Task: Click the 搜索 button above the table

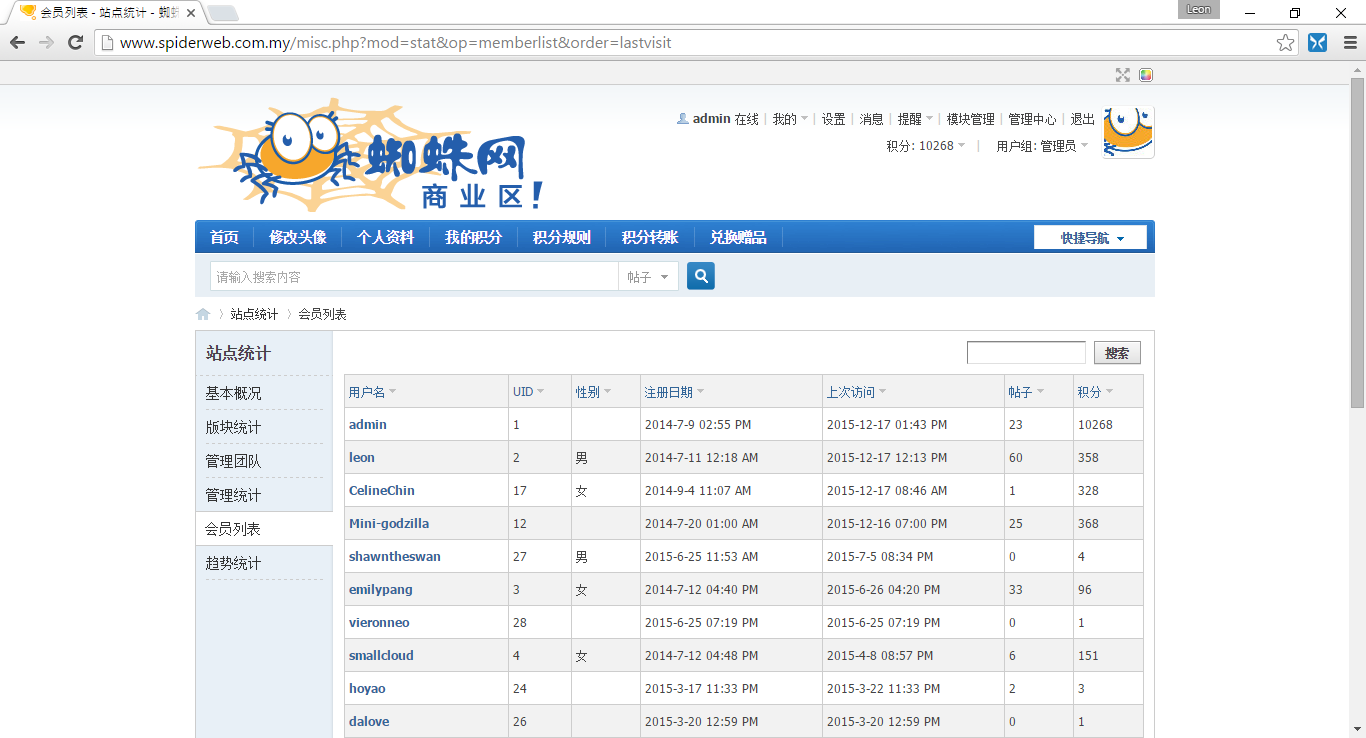Action: 1117,353
